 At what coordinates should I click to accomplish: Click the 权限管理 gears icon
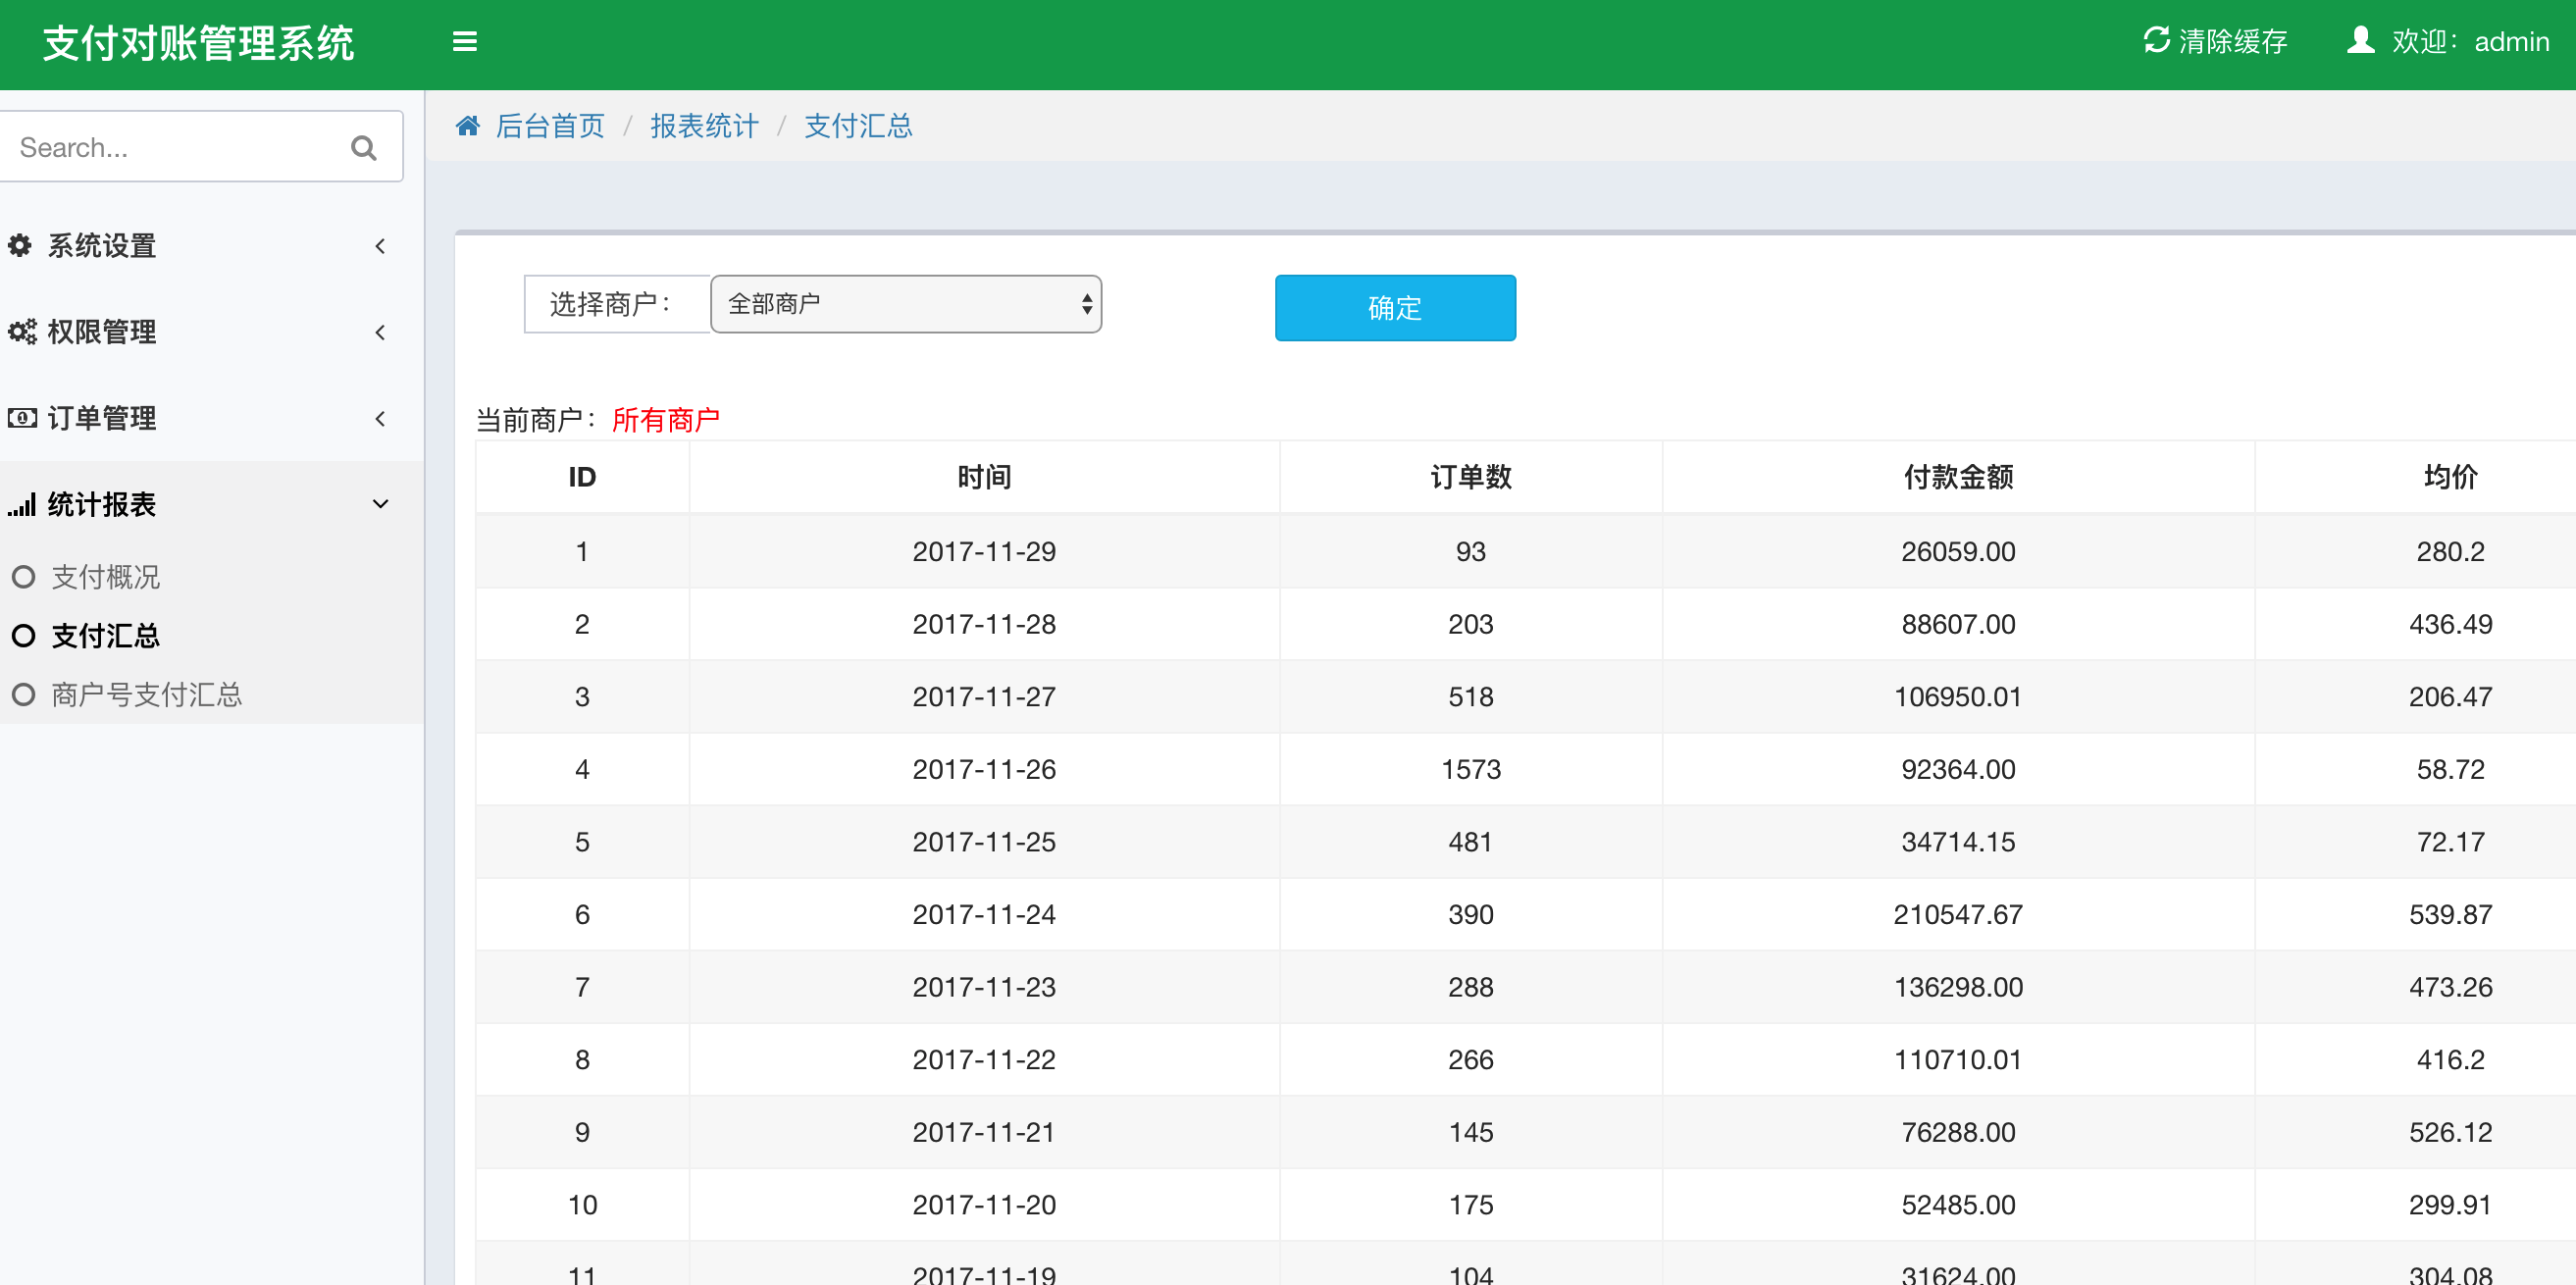pos(22,332)
